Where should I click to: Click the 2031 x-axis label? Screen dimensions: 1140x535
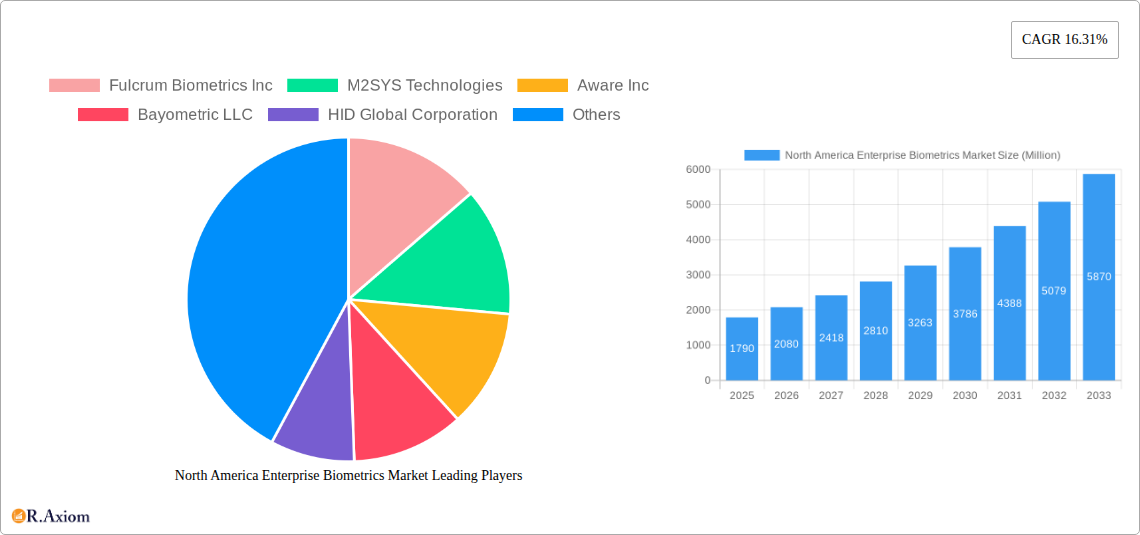(x=1010, y=396)
